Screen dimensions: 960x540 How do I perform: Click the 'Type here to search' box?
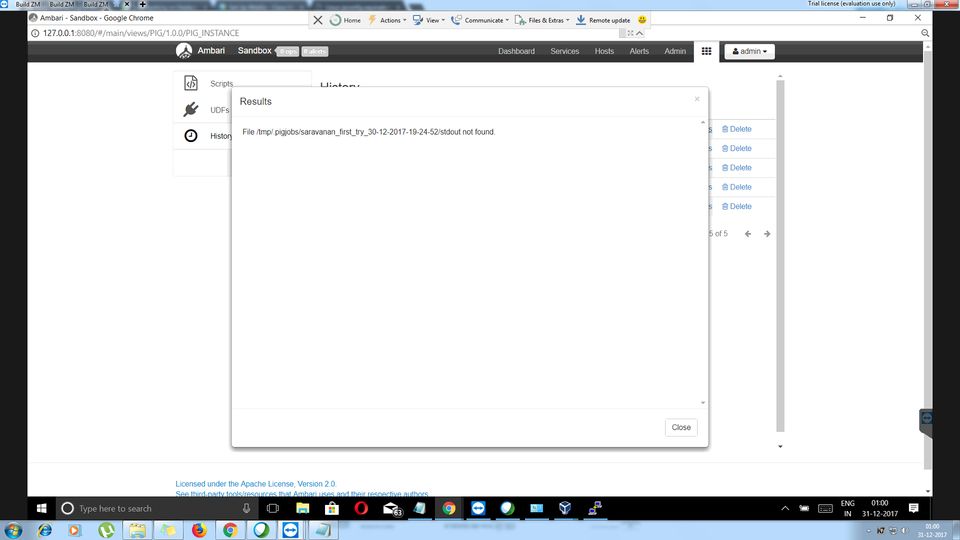[x=156, y=508]
